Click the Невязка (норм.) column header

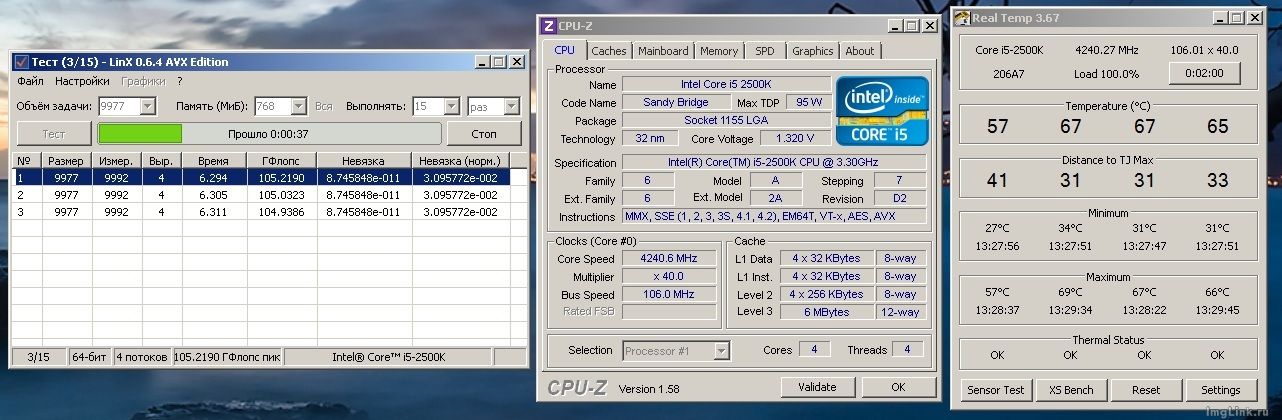point(460,161)
